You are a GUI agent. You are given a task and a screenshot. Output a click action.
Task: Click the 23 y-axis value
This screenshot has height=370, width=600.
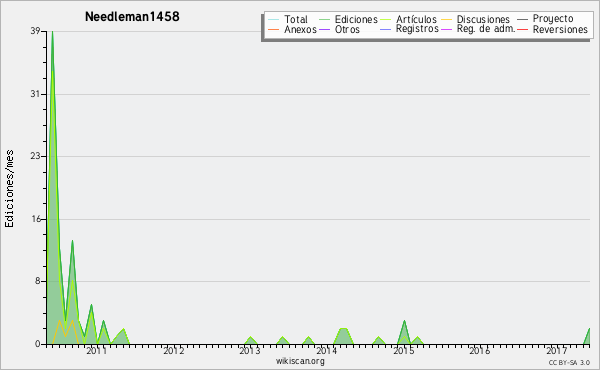coord(36,156)
